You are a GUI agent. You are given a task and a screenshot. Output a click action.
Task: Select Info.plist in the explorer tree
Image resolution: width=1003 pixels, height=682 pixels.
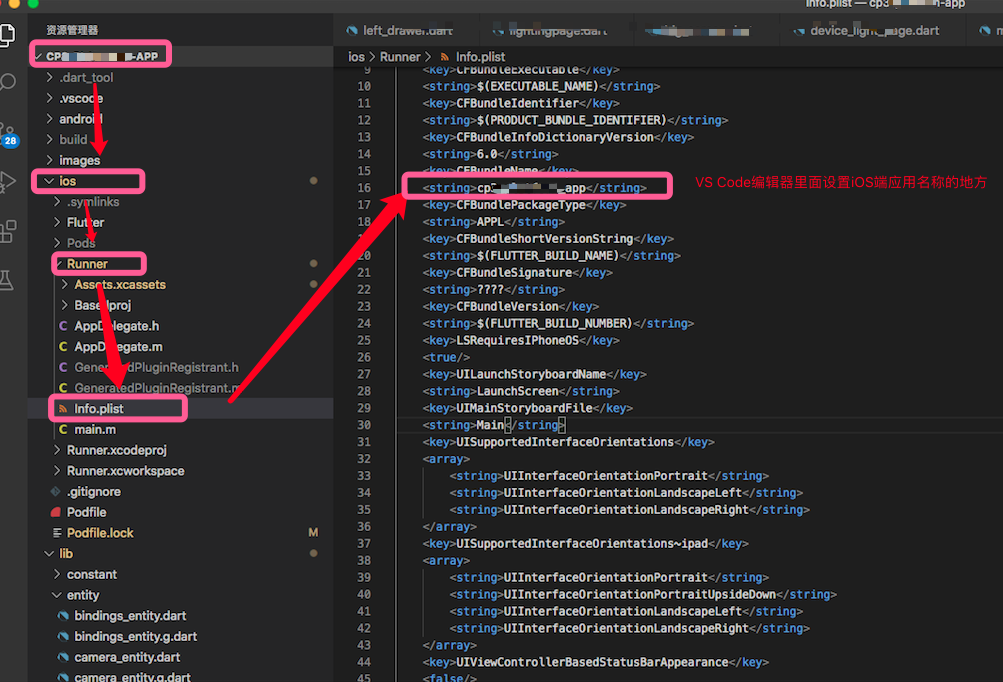[99, 408]
